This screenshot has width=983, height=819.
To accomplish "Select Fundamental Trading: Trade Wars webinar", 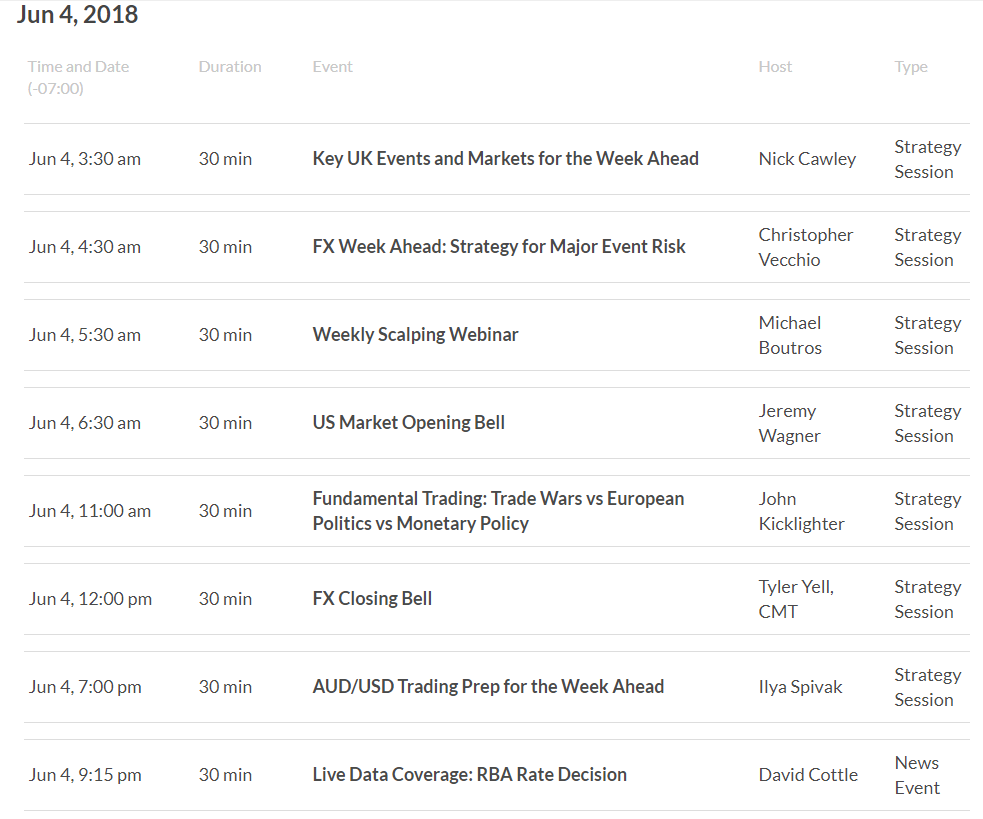I will [498, 511].
